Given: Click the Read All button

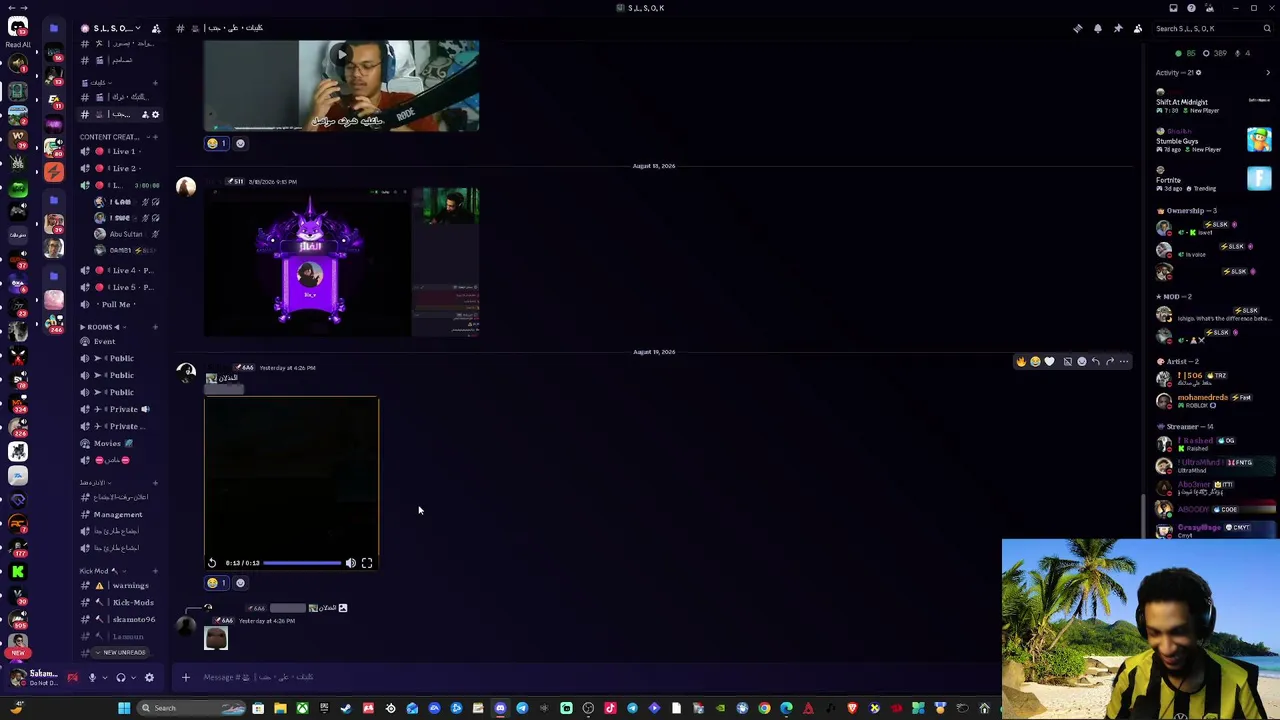Looking at the screenshot, I should pyautogui.click(x=18, y=45).
